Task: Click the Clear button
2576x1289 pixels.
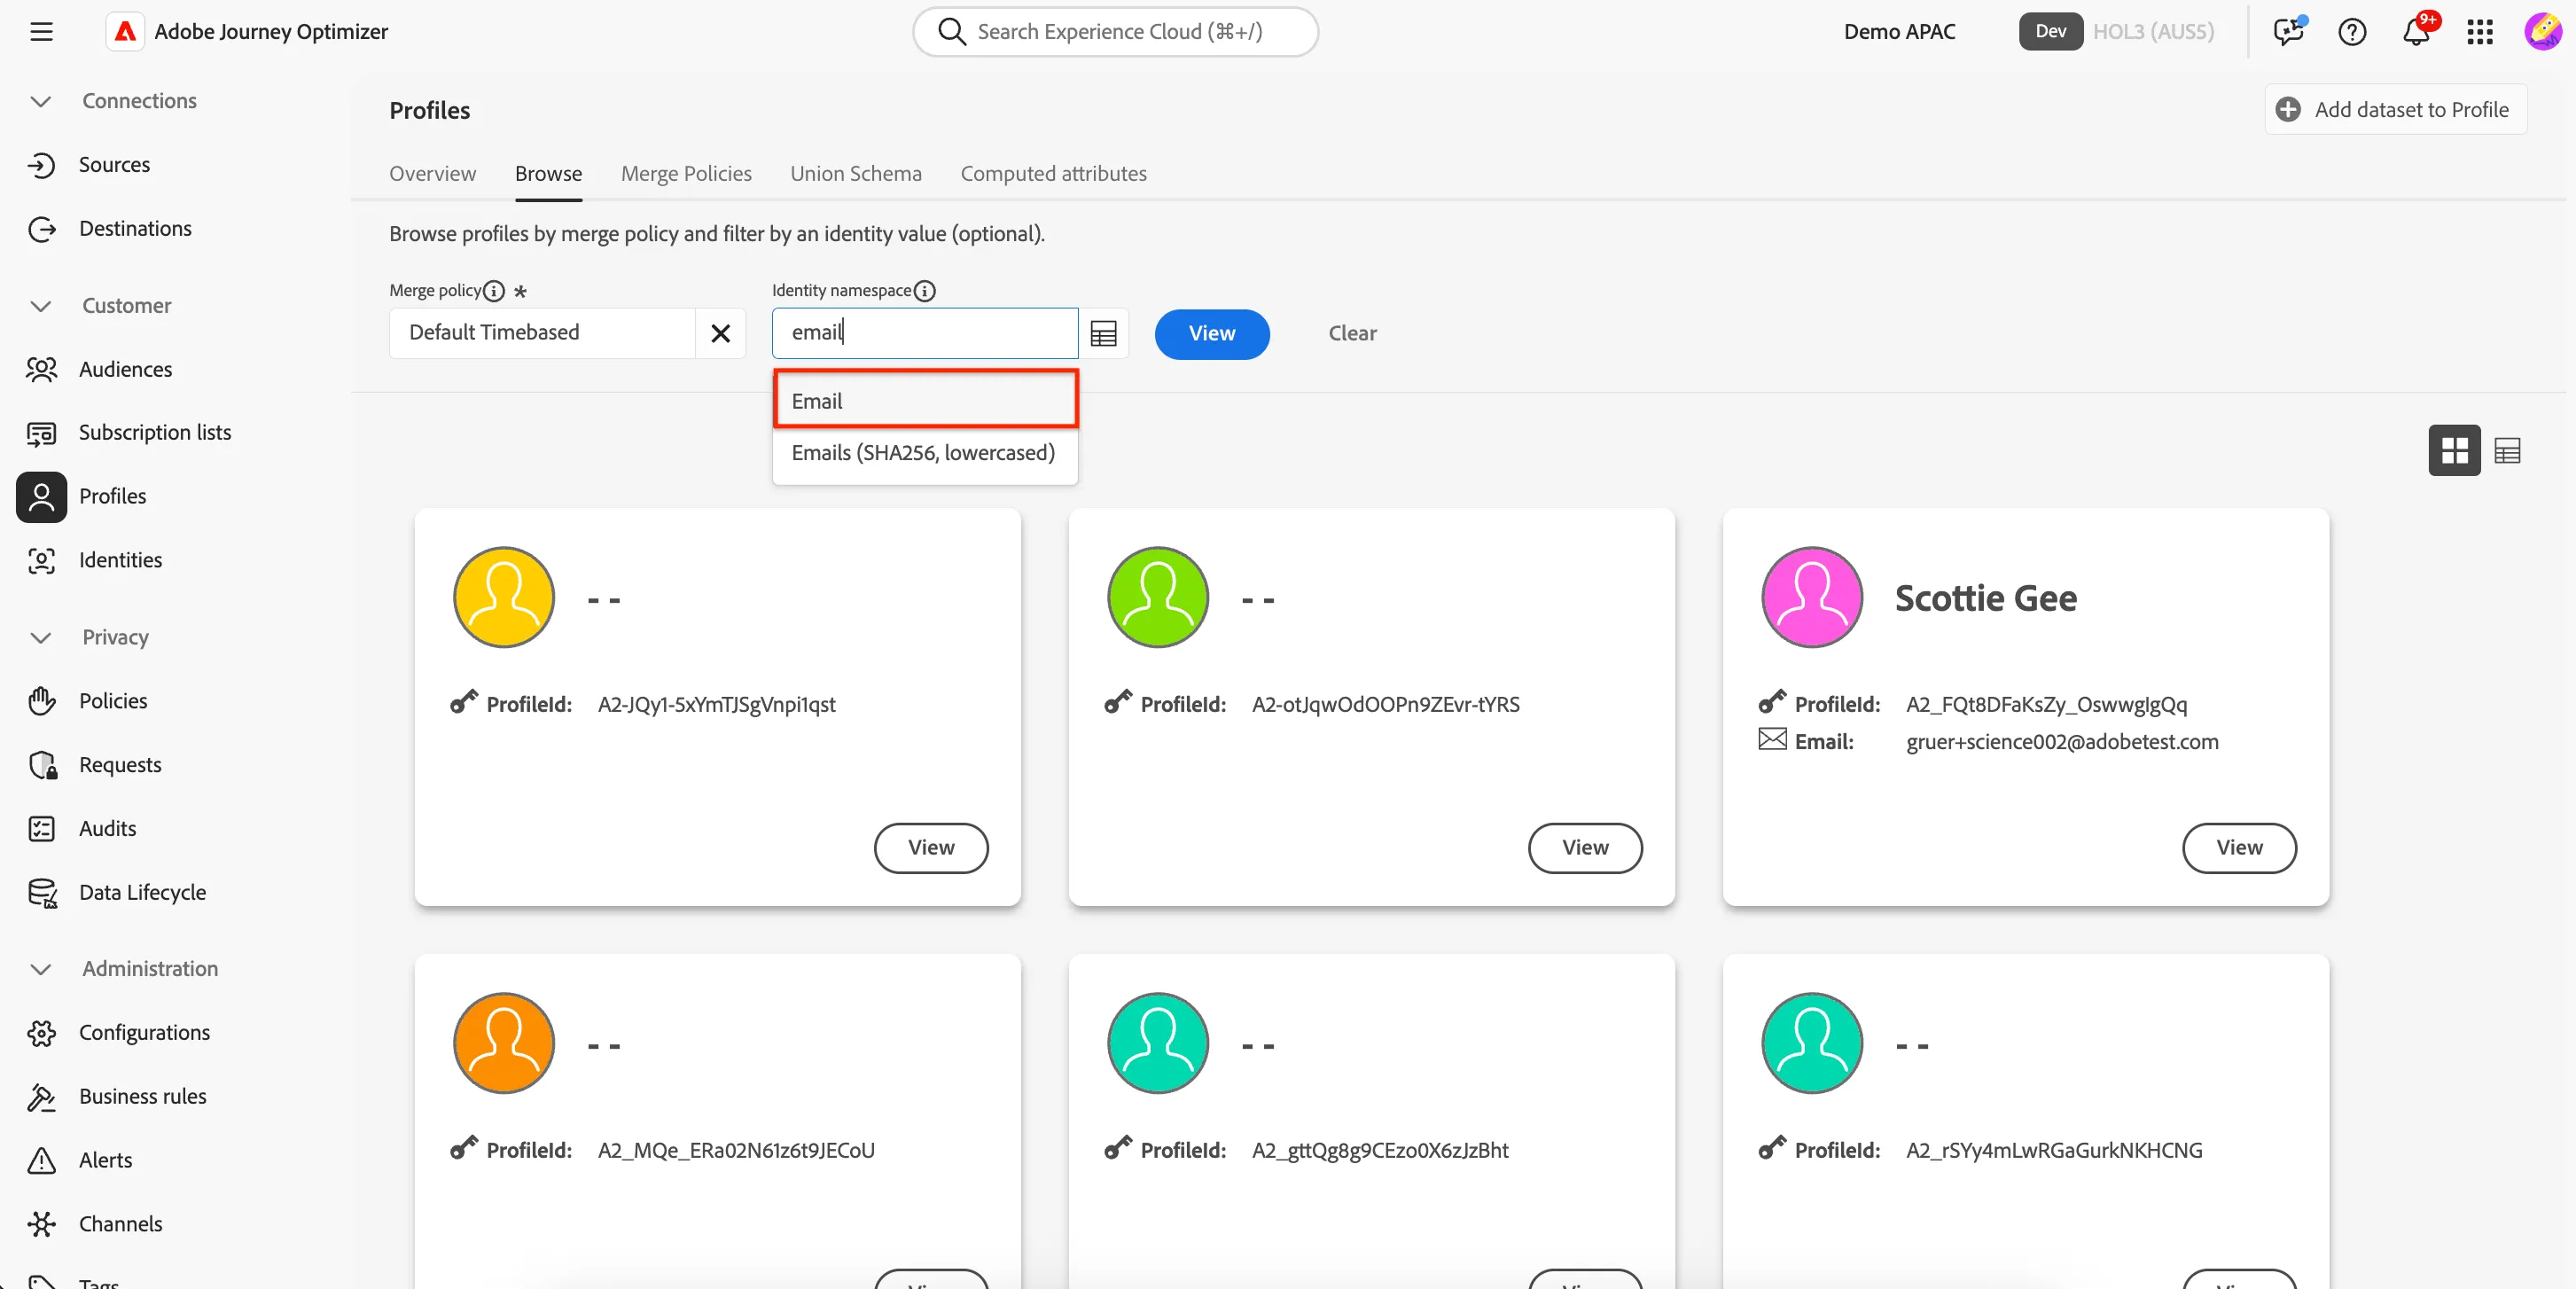Action: (x=1352, y=334)
